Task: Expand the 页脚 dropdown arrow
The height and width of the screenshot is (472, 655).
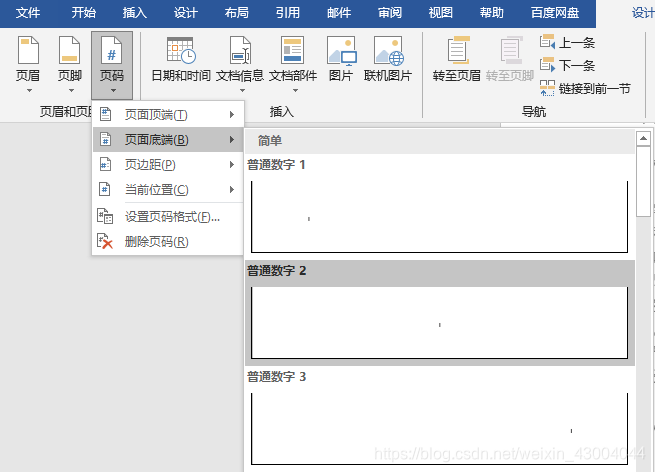Action: point(71,90)
